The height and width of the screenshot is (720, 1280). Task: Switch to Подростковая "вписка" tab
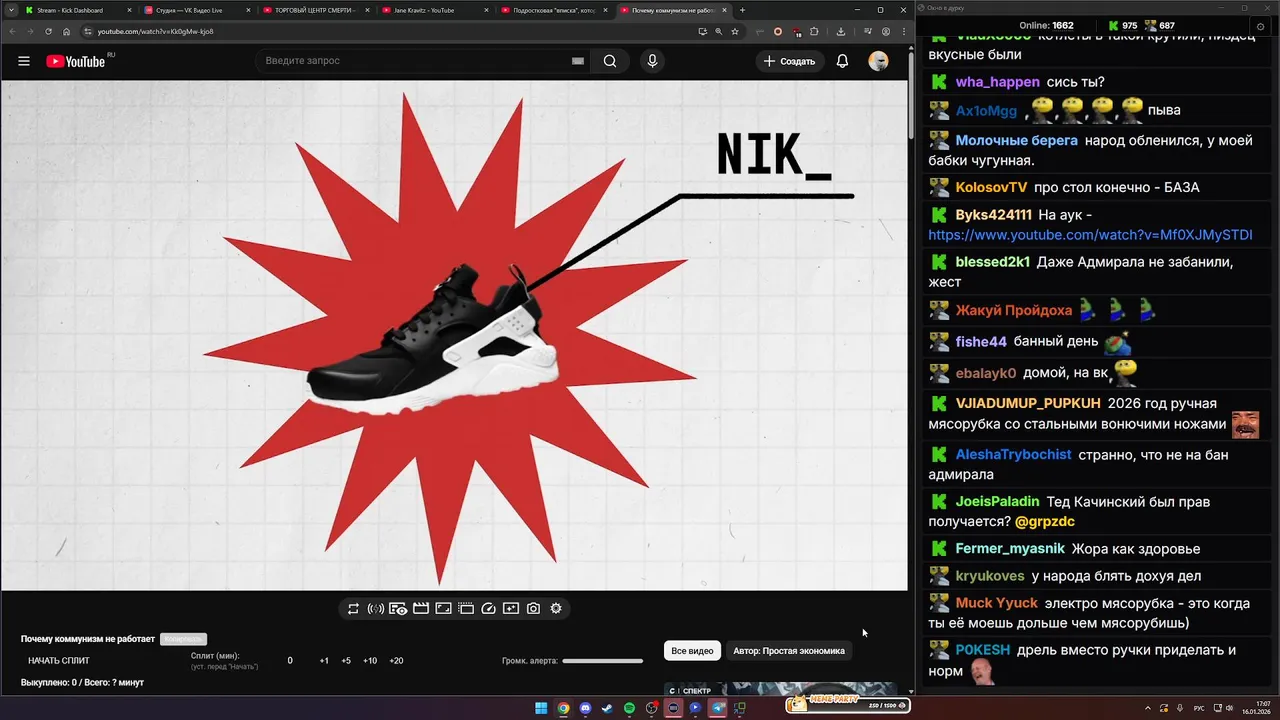554,10
